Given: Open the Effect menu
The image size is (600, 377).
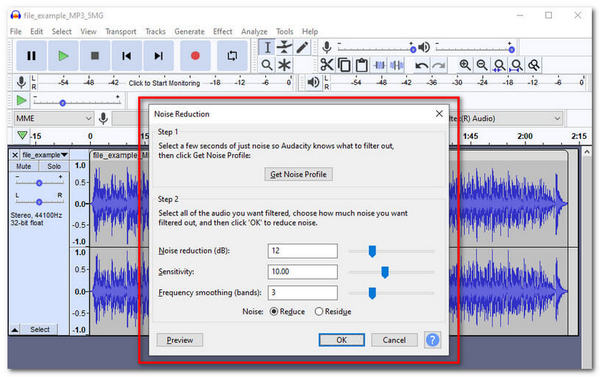Looking at the screenshot, I should [x=223, y=31].
